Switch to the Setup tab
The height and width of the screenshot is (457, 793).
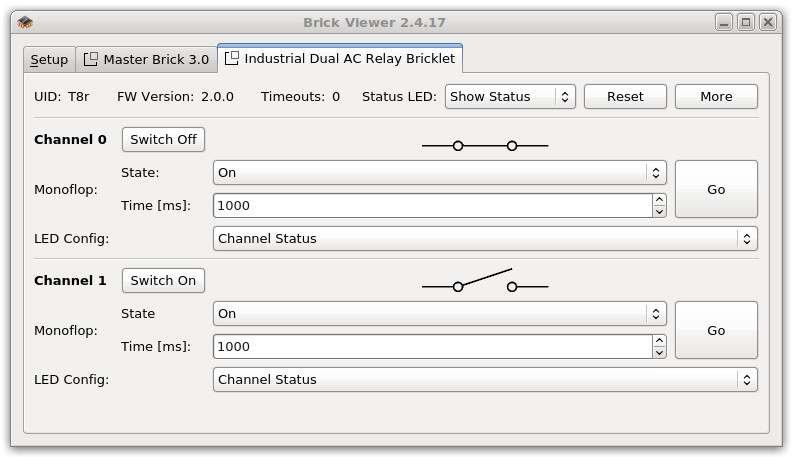(49, 60)
